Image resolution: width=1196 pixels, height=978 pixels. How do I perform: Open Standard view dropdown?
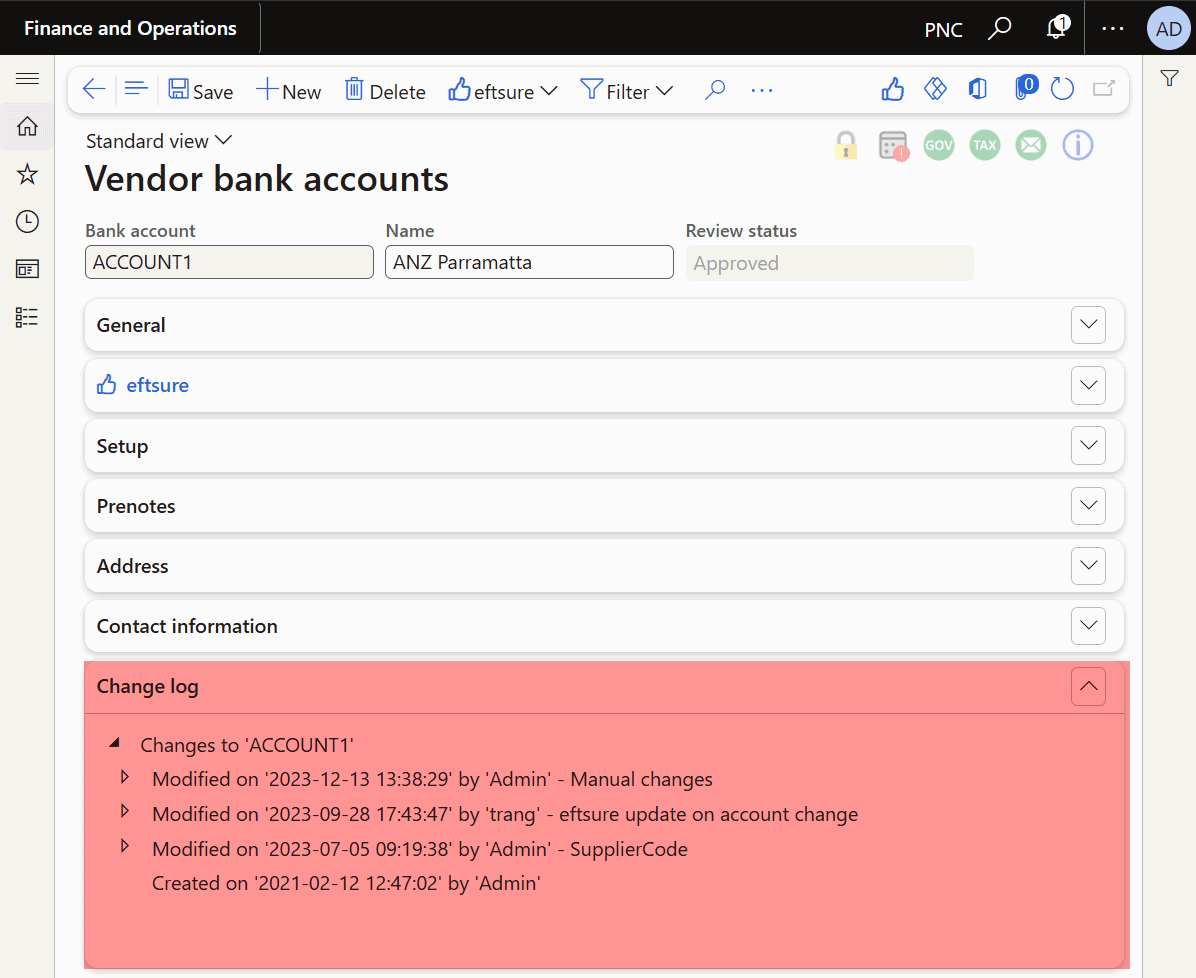159,141
